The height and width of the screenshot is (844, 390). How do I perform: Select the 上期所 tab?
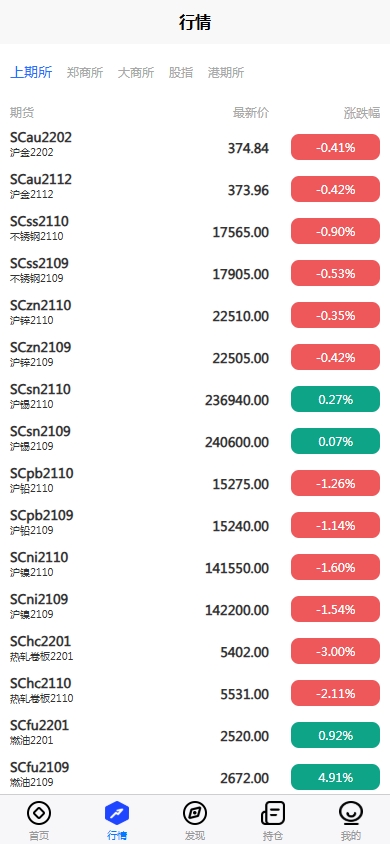(31, 73)
